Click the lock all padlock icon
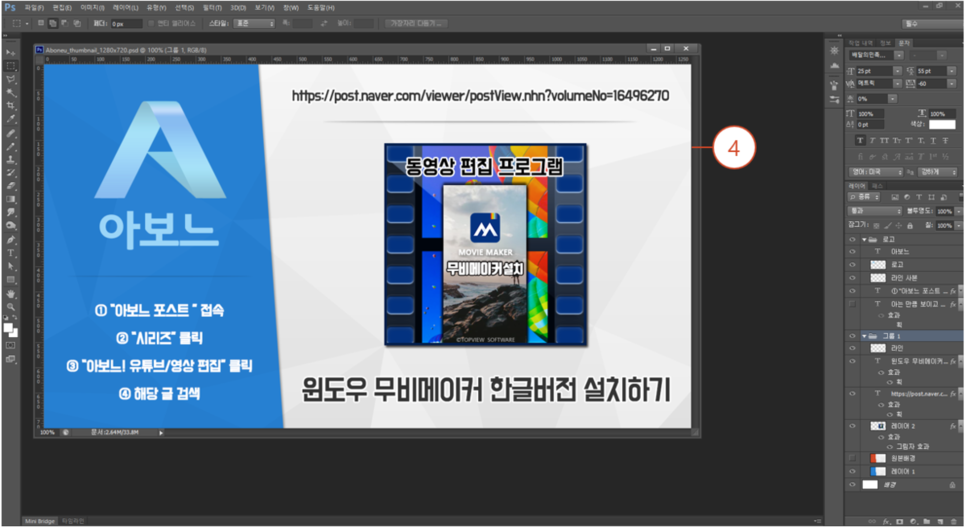This screenshot has width=966, height=527. click(909, 226)
